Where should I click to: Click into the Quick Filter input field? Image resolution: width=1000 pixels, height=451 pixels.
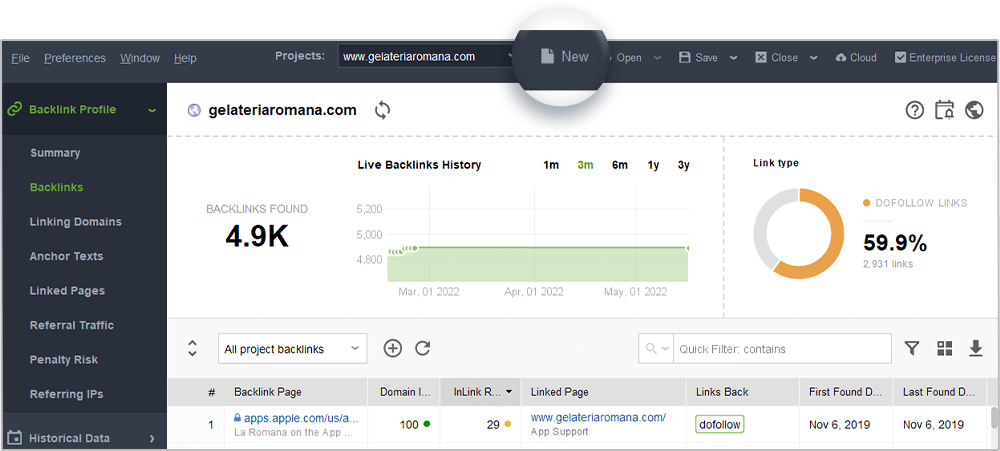click(x=783, y=349)
